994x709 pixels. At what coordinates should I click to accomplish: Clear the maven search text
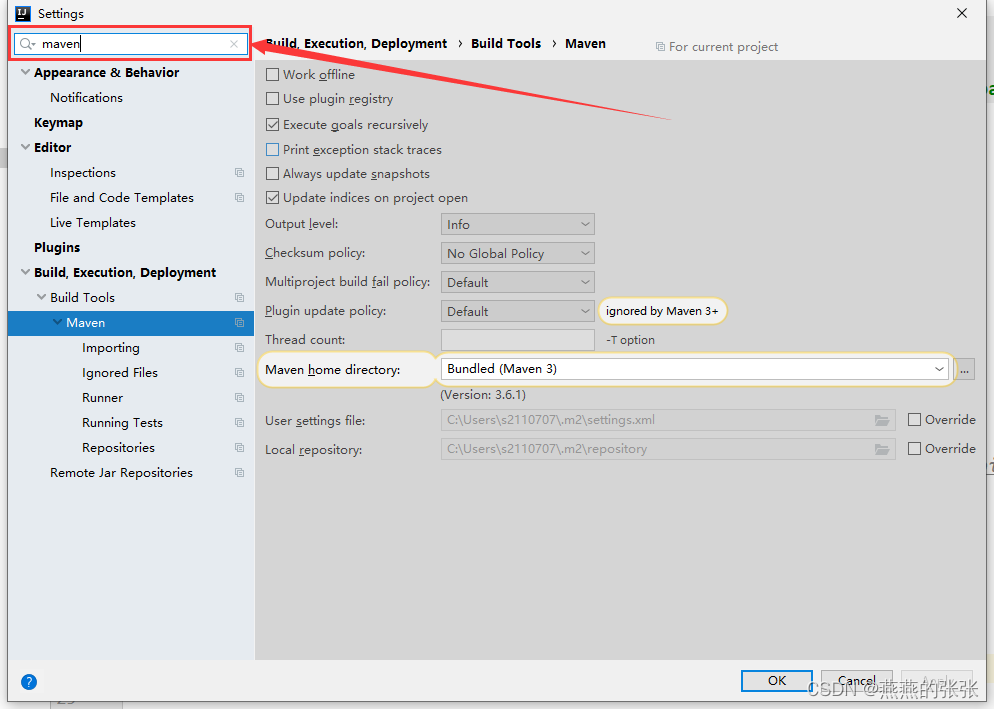234,44
